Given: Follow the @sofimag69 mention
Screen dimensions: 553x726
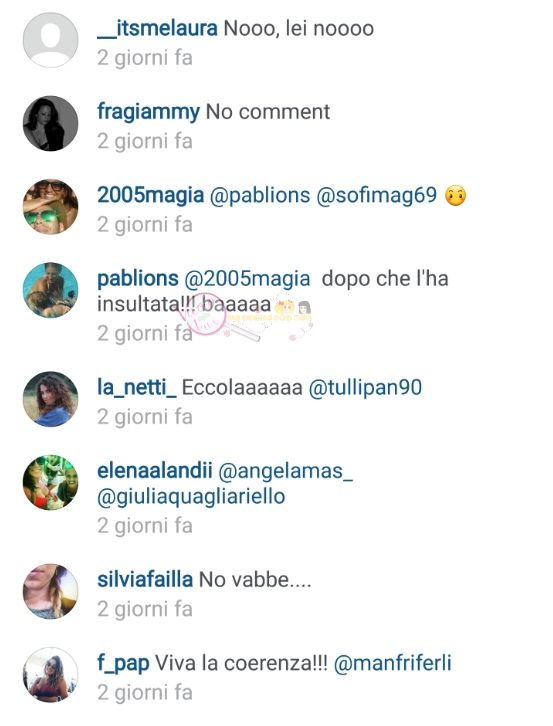Looking at the screenshot, I should pyautogui.click(x=377, y=195).
